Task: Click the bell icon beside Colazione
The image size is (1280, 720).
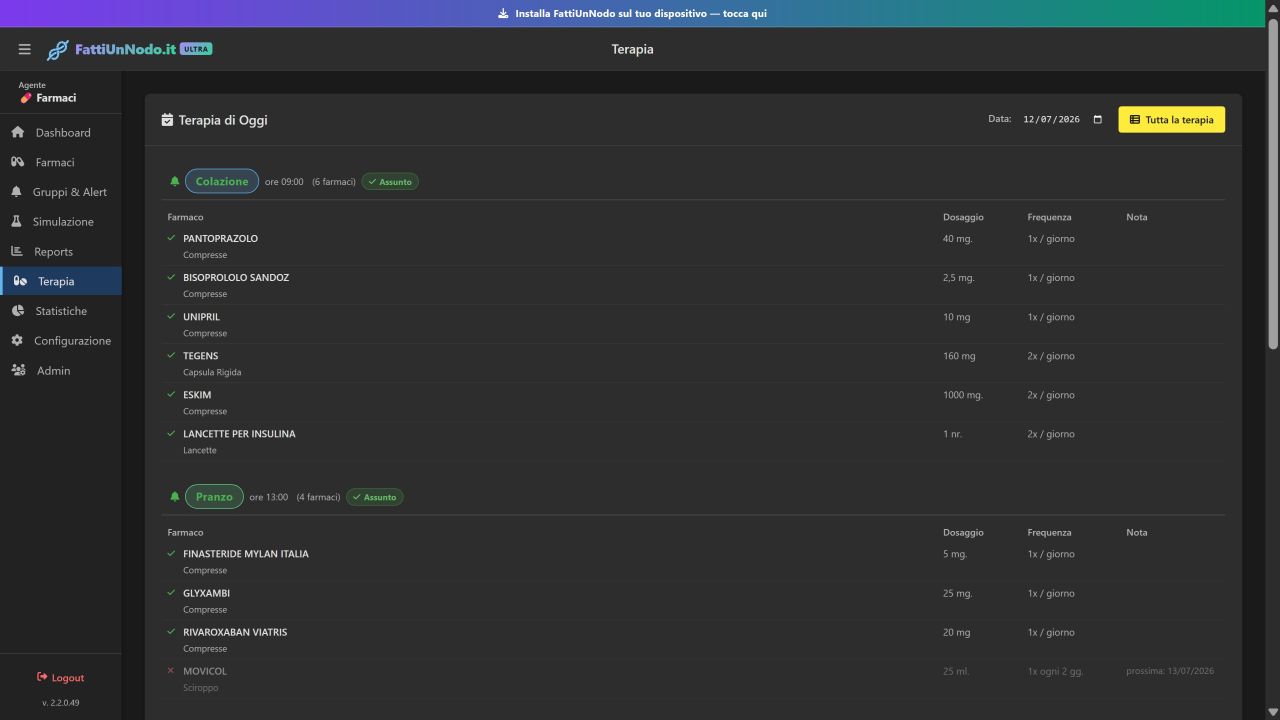Action: pos(175,181)
